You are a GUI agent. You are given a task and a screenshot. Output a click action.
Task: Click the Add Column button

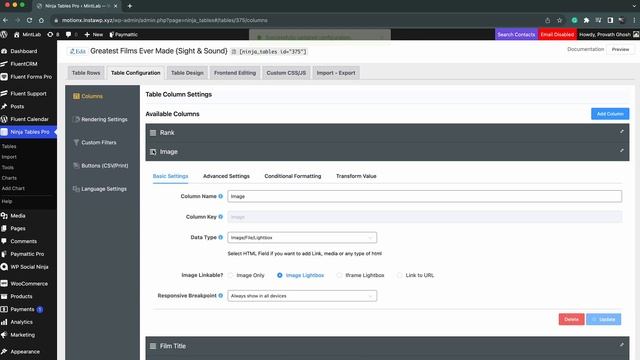(x=610, y=114)
